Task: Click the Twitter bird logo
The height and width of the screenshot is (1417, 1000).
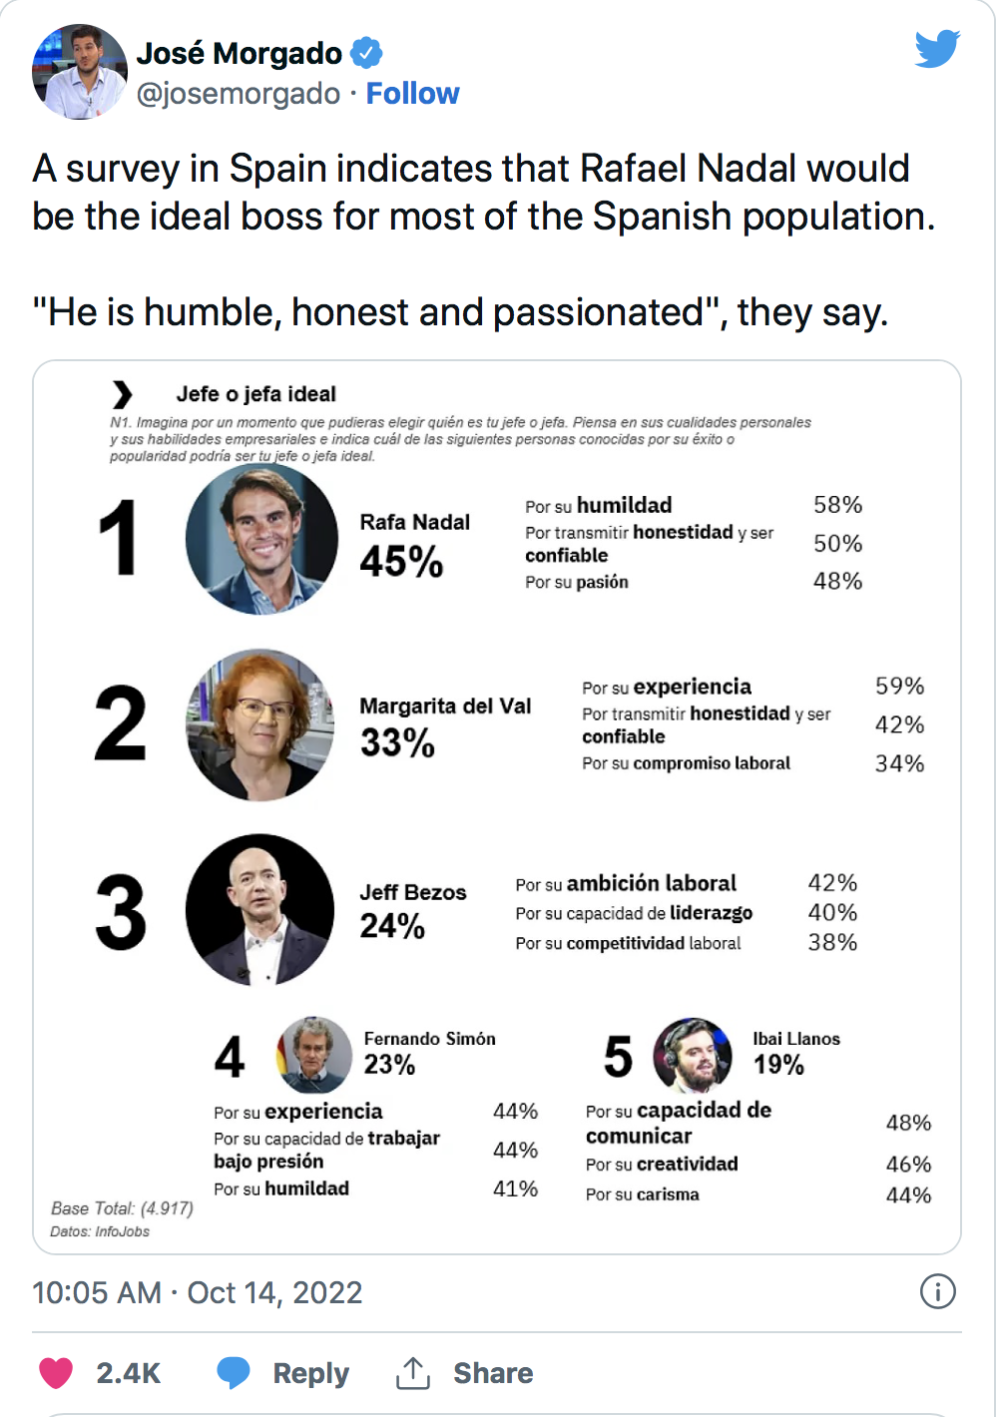Action: click(x=937, y=49)
